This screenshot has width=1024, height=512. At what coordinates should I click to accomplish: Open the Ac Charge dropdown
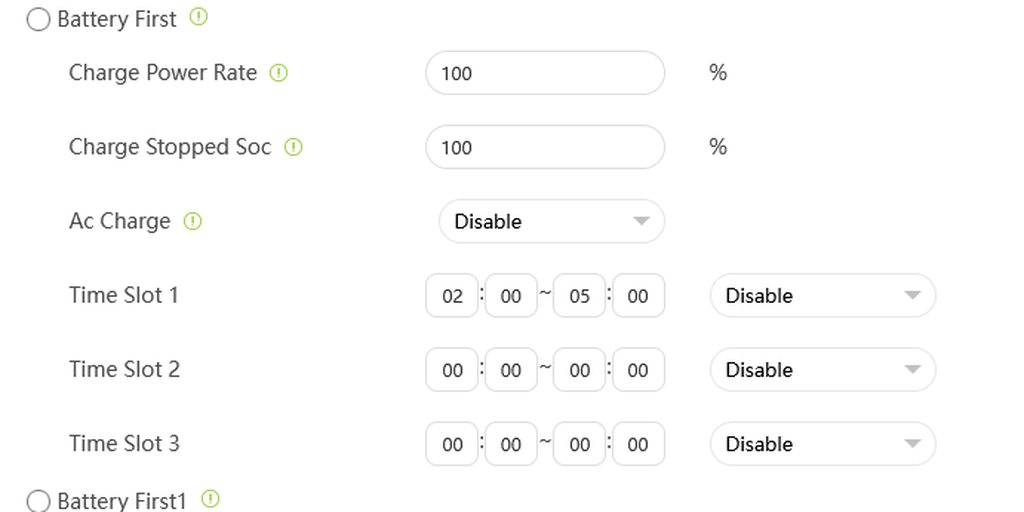point(551,221)
